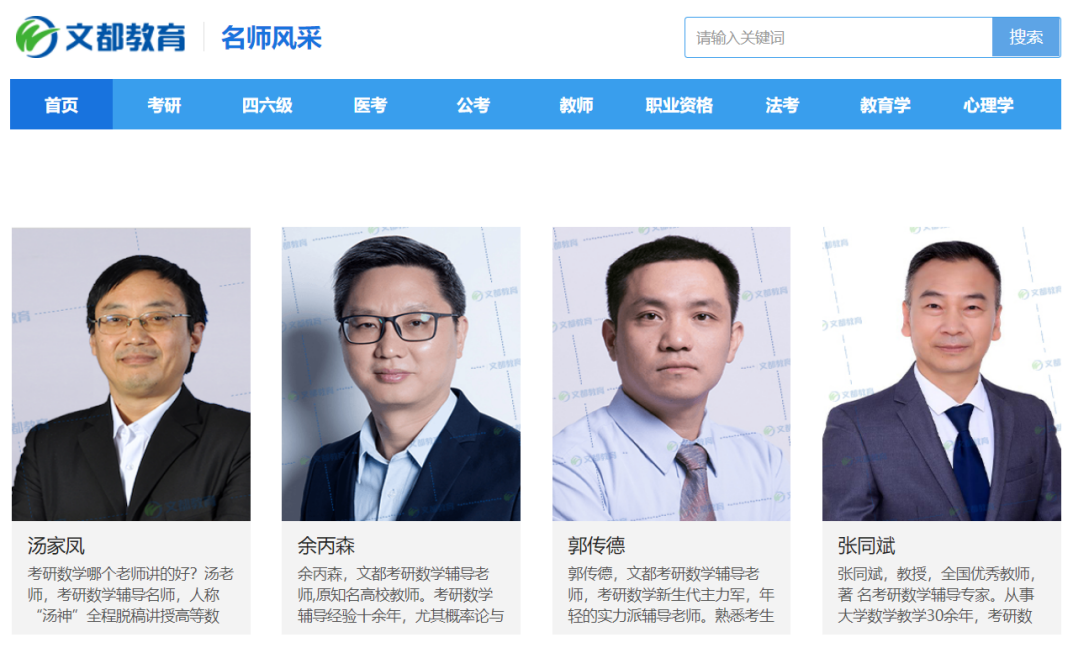The image size is (1089, 653).
Task: Click the 文都教育 green logo icon
Action: [x=36, y=37]
